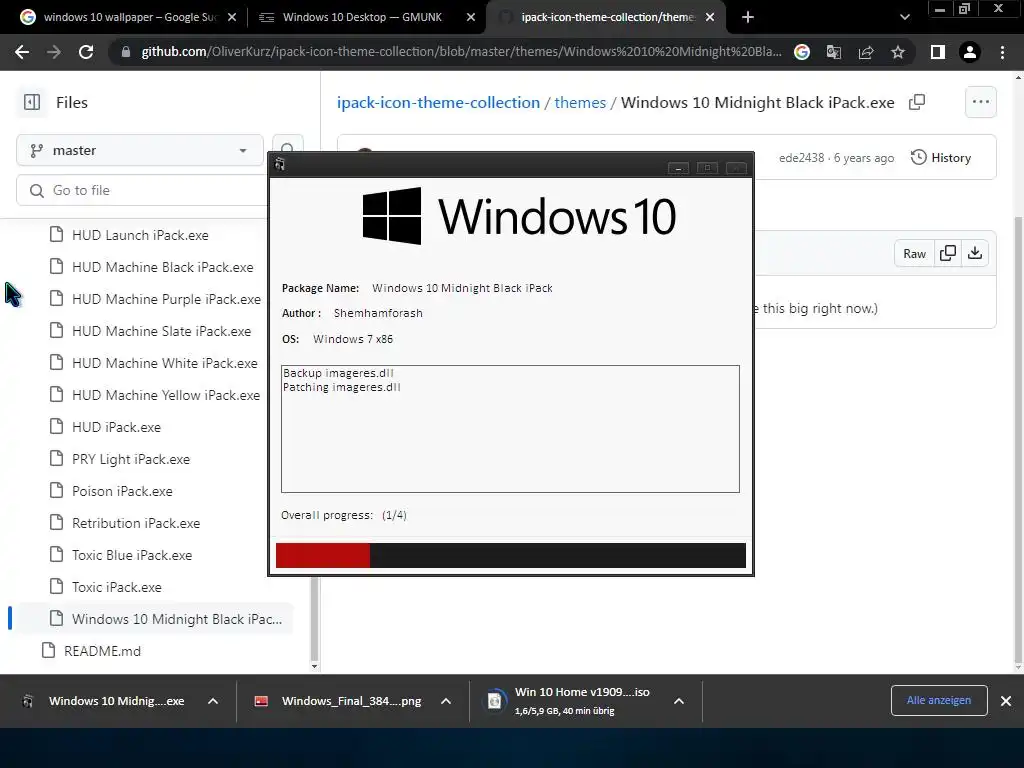Viewport: 1024px width, 768px height.
Task: Close the GMUNK tab
Action: coord(471,17)
